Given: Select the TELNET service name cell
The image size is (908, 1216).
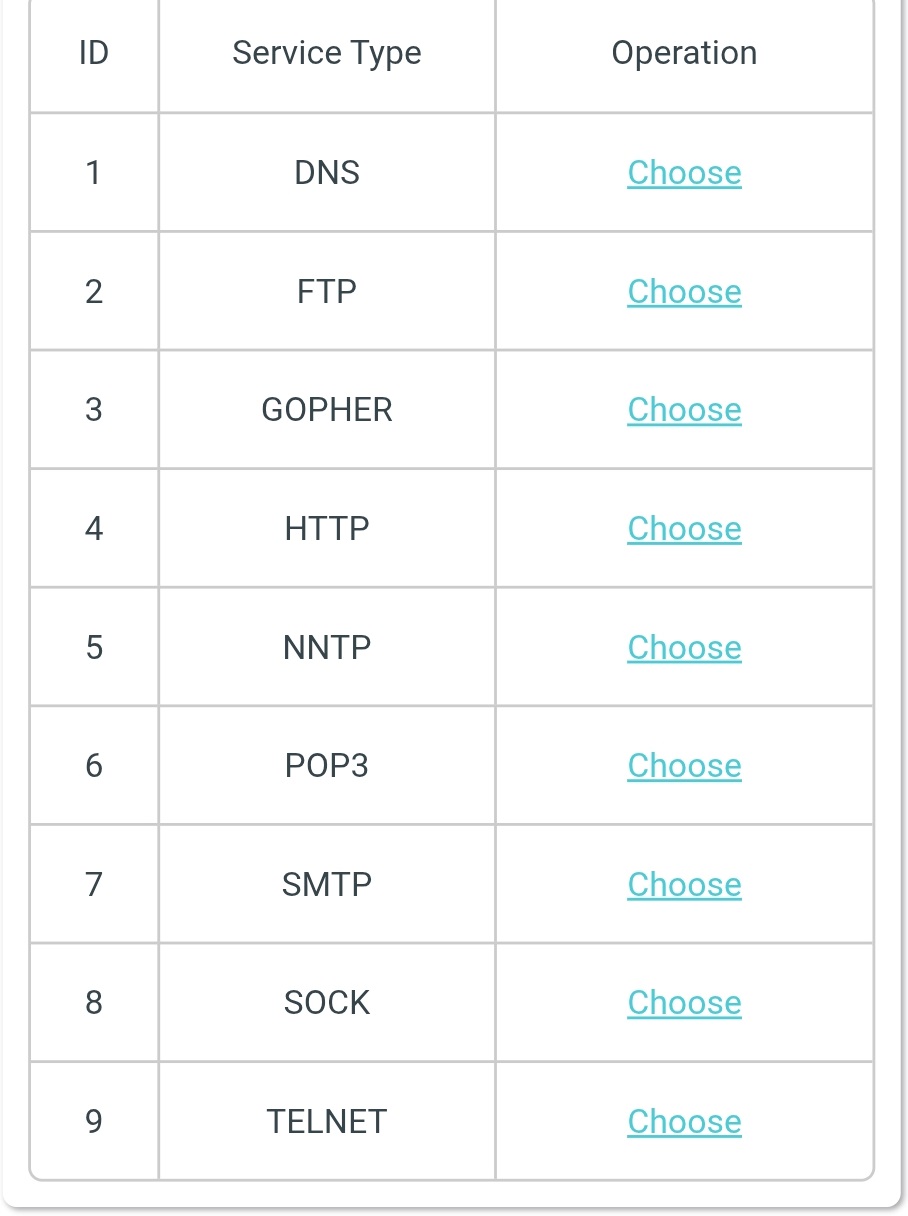Looking at the screenshot, I should [326, 1121].
